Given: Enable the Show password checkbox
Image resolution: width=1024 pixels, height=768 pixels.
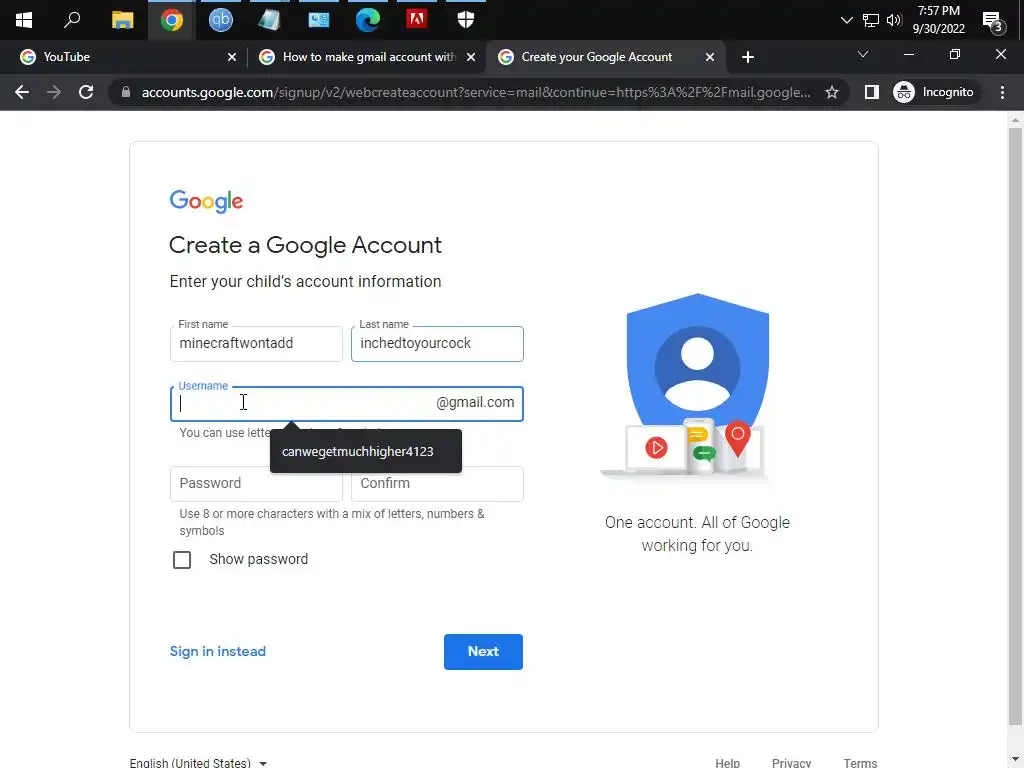Looking at the screenshot, I should point(182,560).
